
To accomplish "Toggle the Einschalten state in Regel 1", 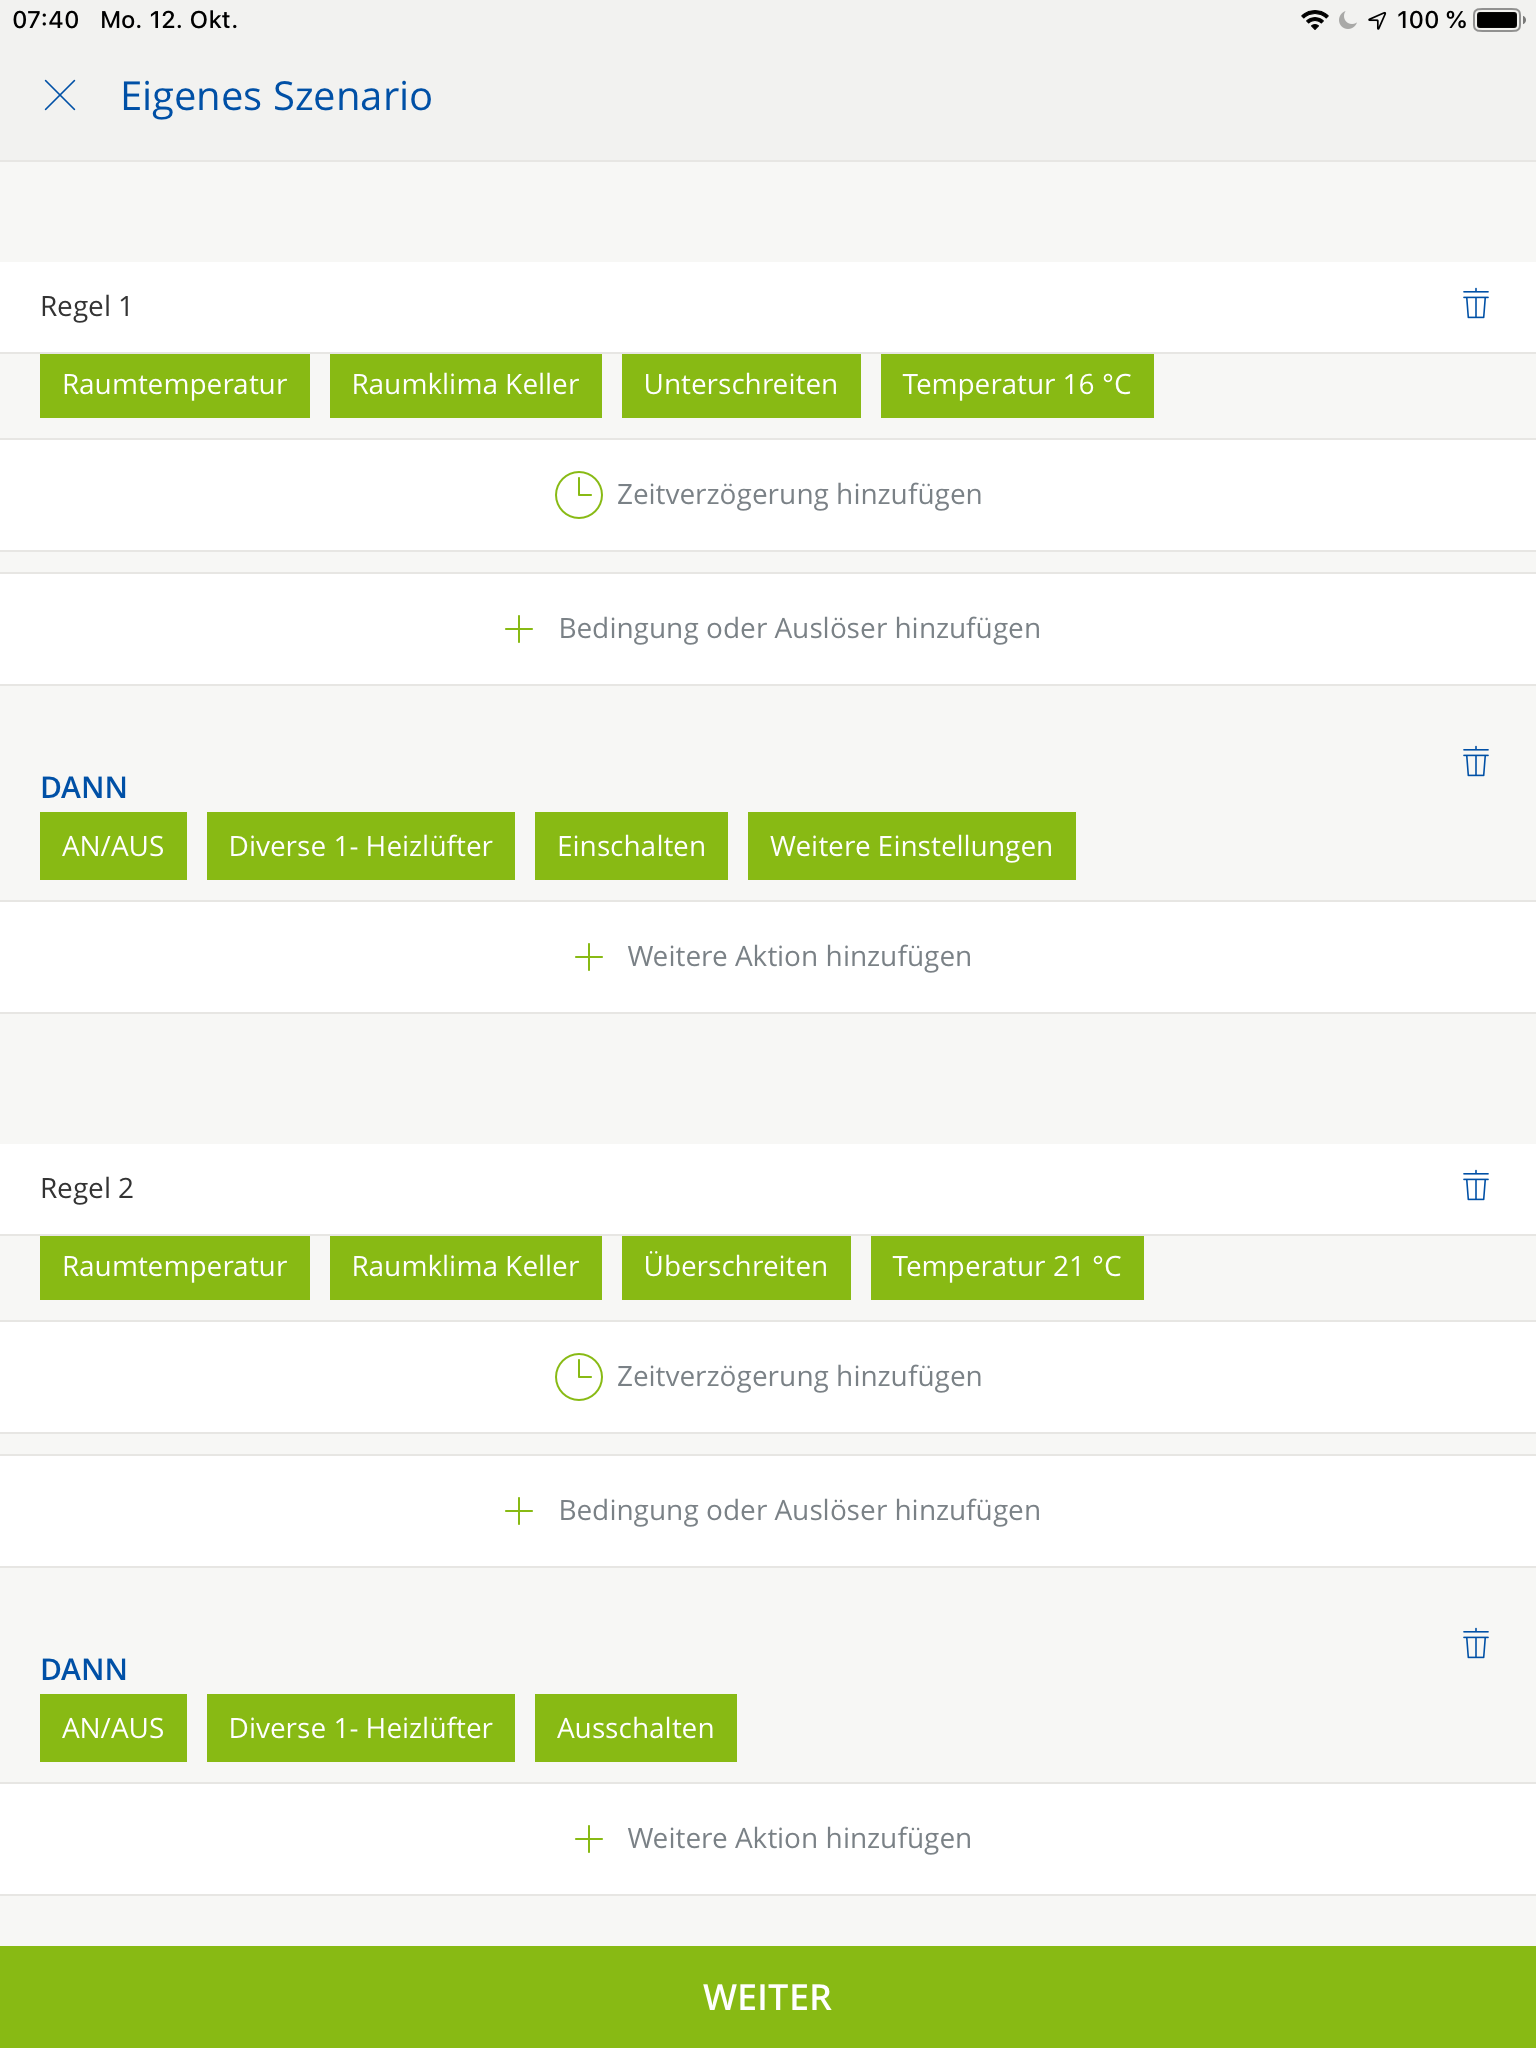I will point(630,847).
